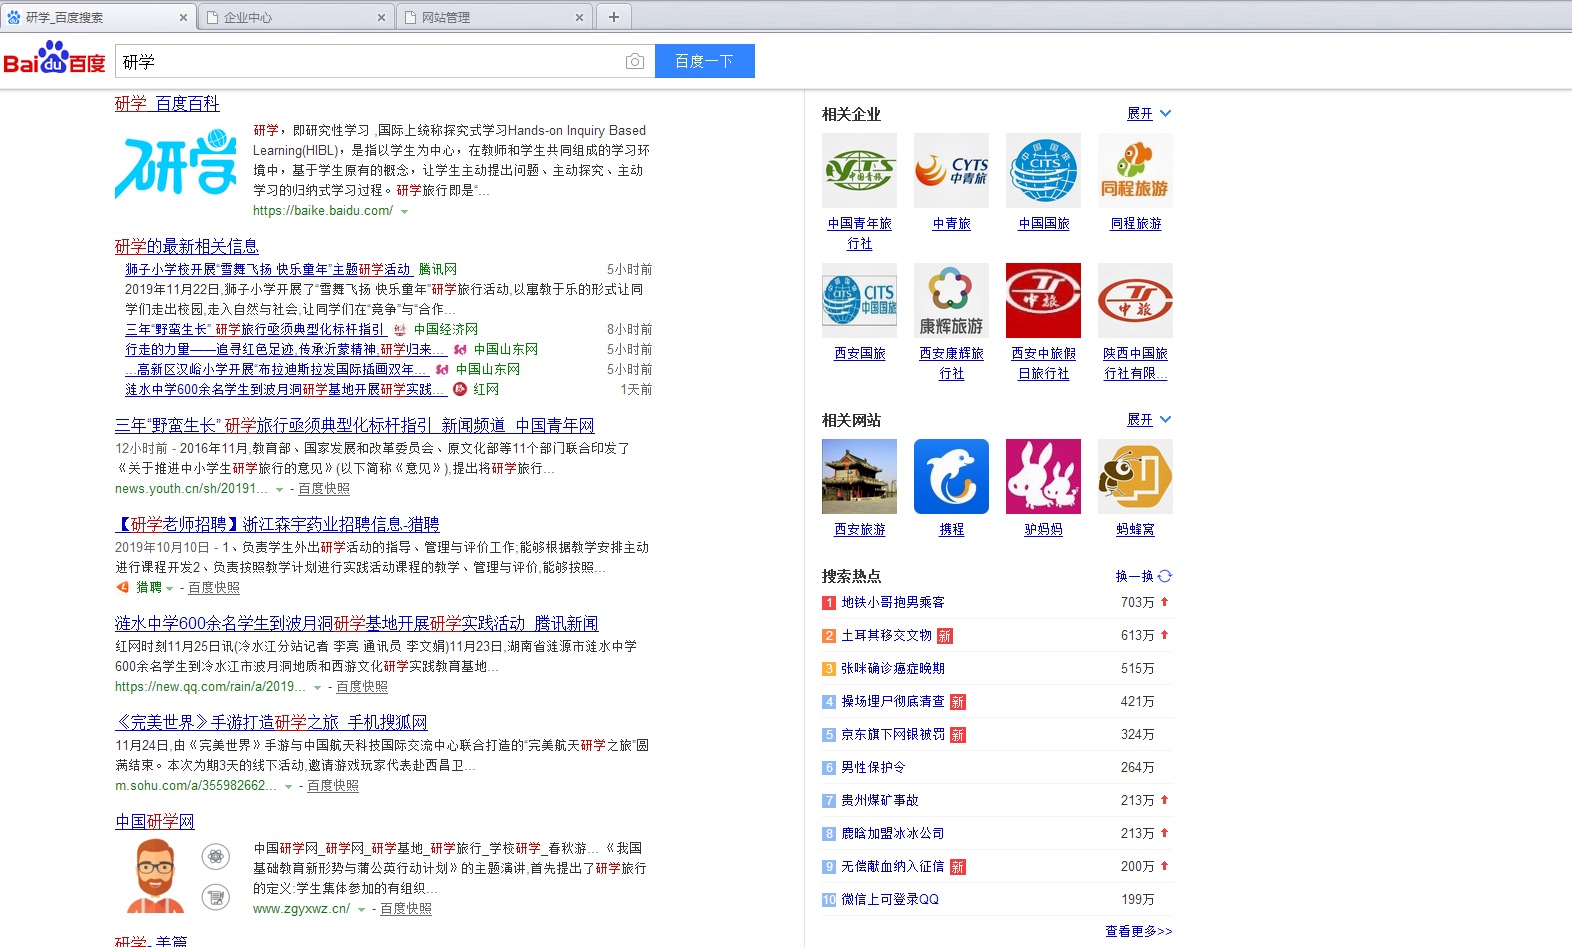Expand the 相关企业 section with 展开
The width and height of the screenshot is (1572, 947).
click(1149, 114)
